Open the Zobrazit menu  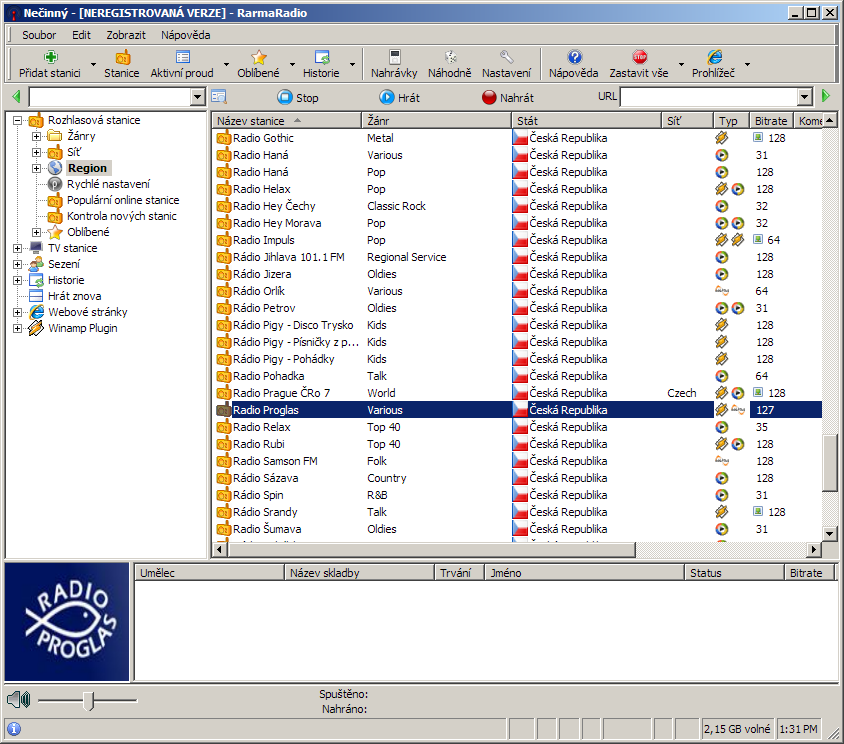tap(126, 35)
